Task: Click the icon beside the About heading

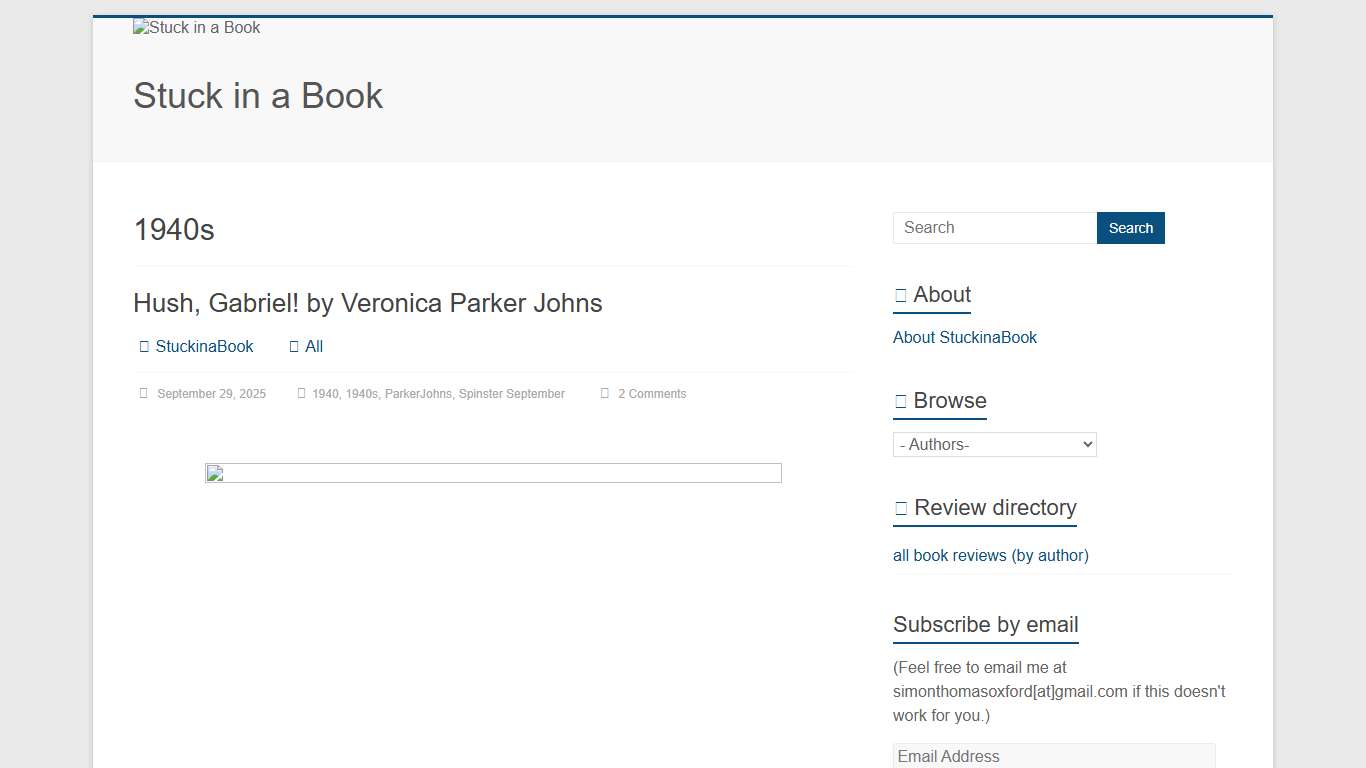Action: tap(900, 295)
